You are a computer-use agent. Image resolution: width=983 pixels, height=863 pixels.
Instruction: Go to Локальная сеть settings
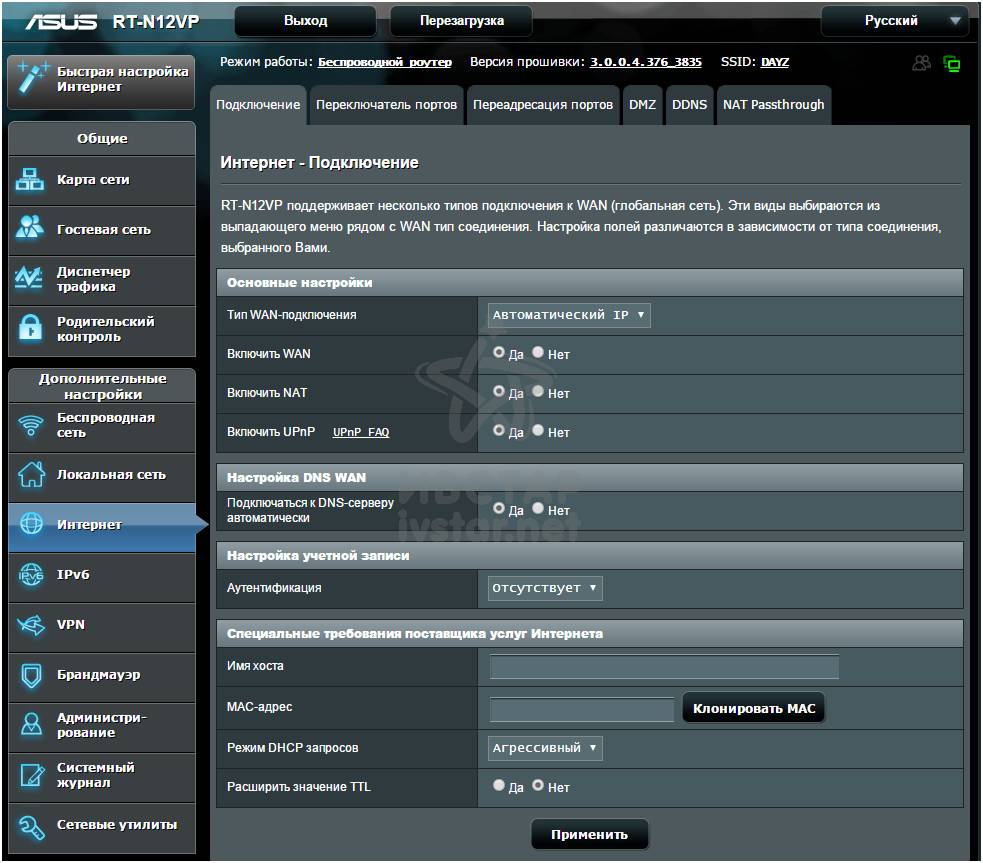102,476
